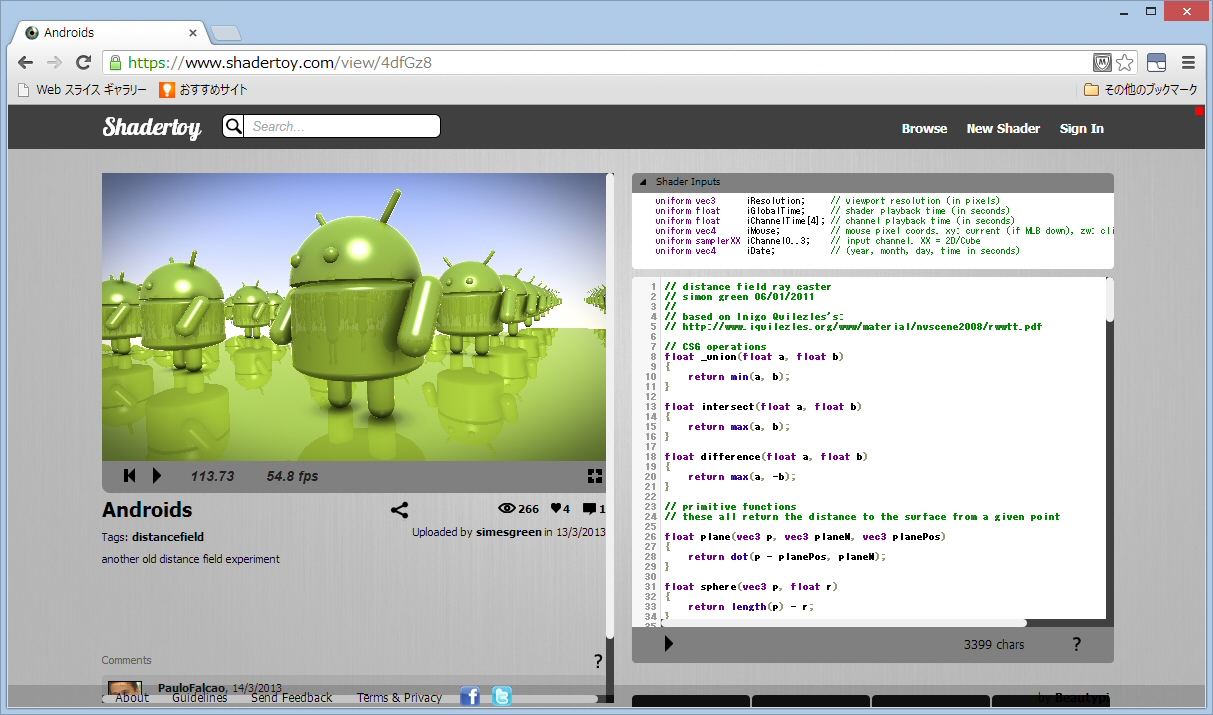
Task: Open New Shader from the navigation bar
Action: click(x=1003, y=128)
